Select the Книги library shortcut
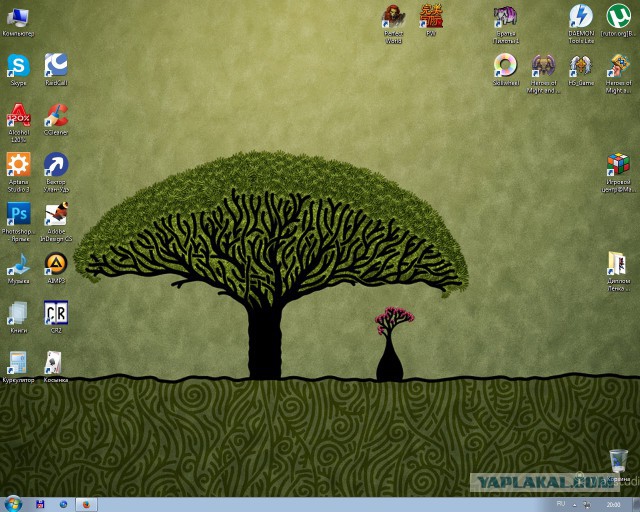 [x=18, y=318]
